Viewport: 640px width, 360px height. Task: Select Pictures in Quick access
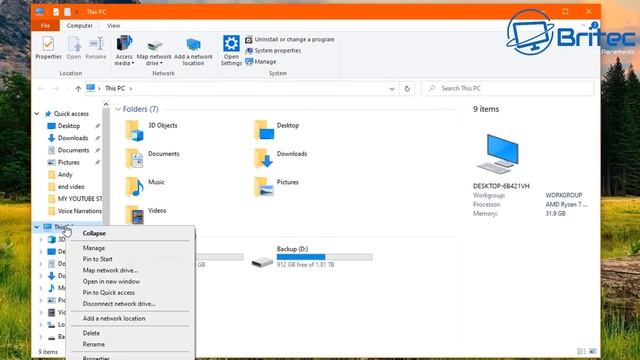click(x=69, y=162)
